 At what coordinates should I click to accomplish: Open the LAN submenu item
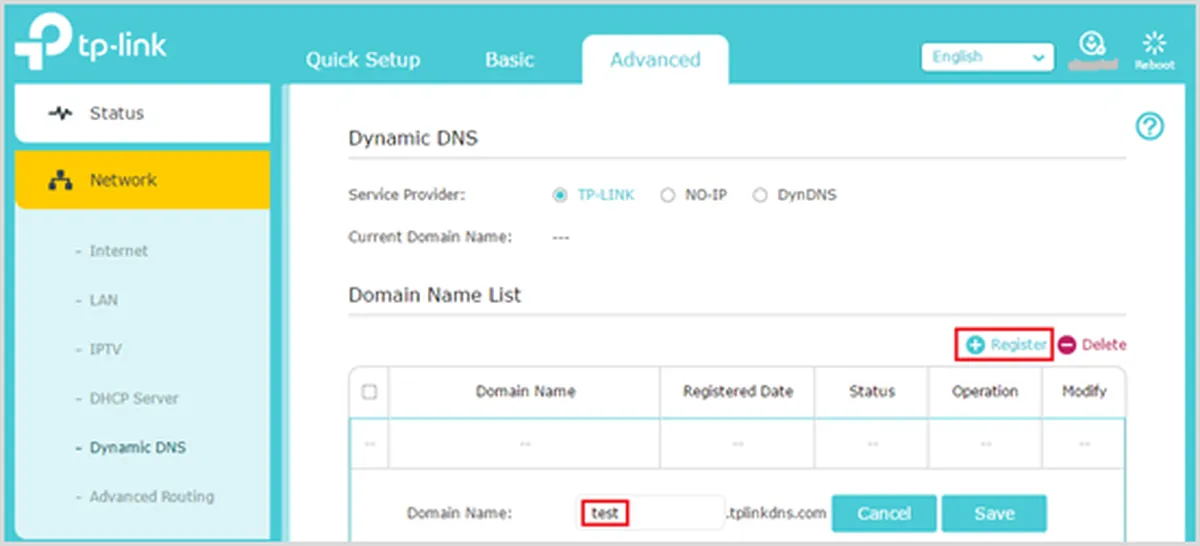point(103,300)
